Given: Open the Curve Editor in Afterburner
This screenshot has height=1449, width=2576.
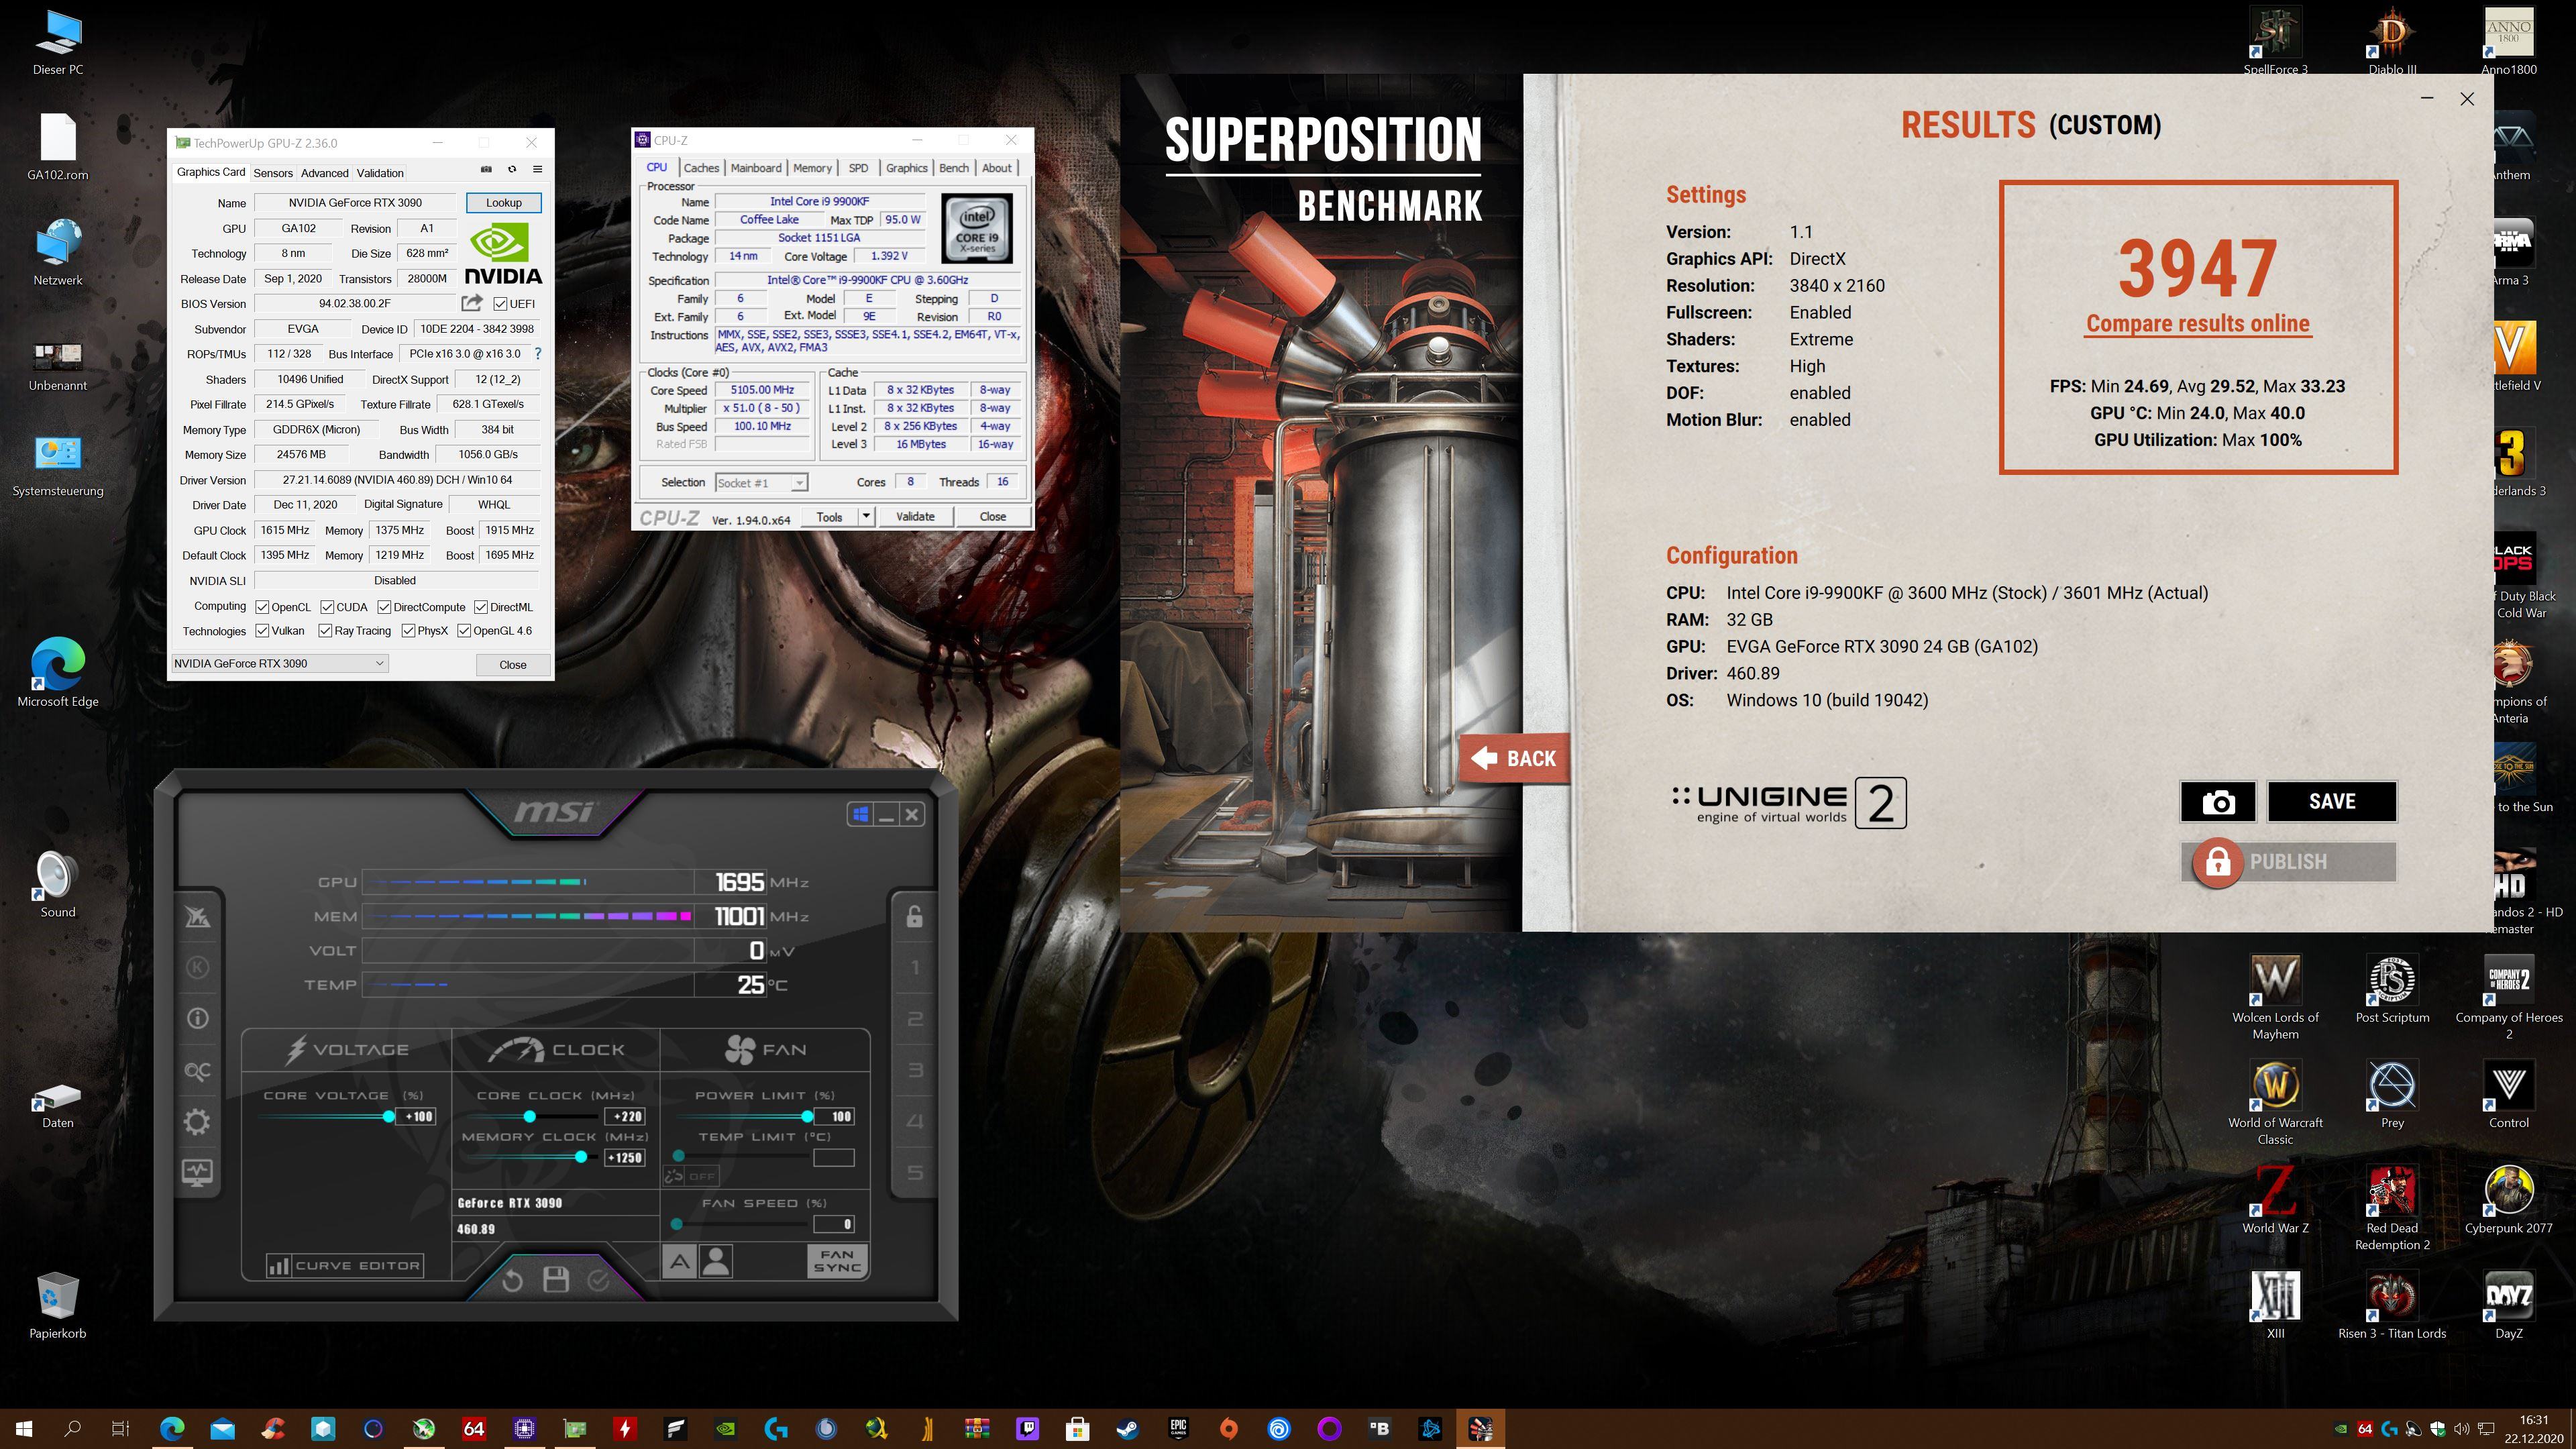Looking at the screenshot, I should click(x=344, y=1265).
